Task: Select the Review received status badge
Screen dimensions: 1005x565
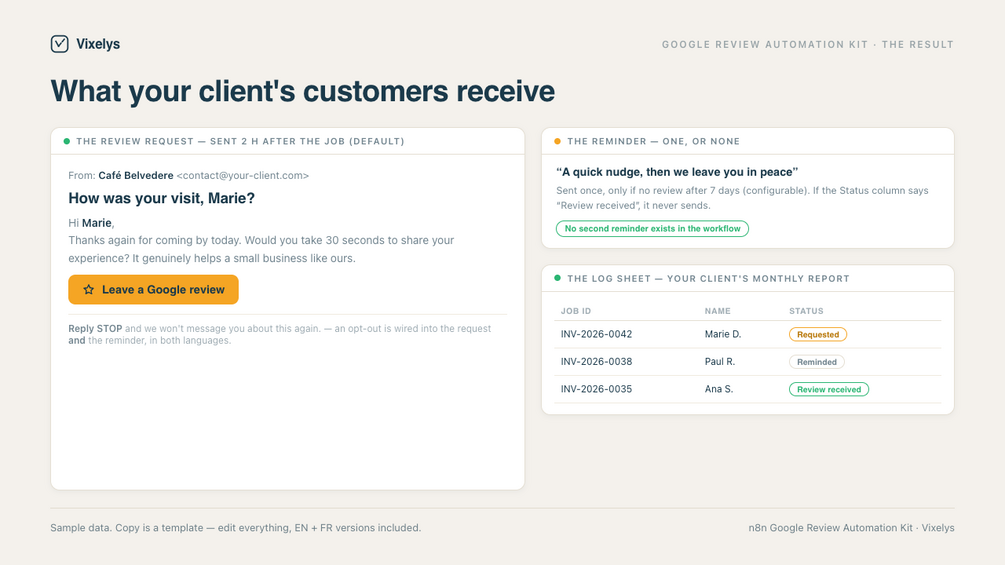Action: coord(829,389)
